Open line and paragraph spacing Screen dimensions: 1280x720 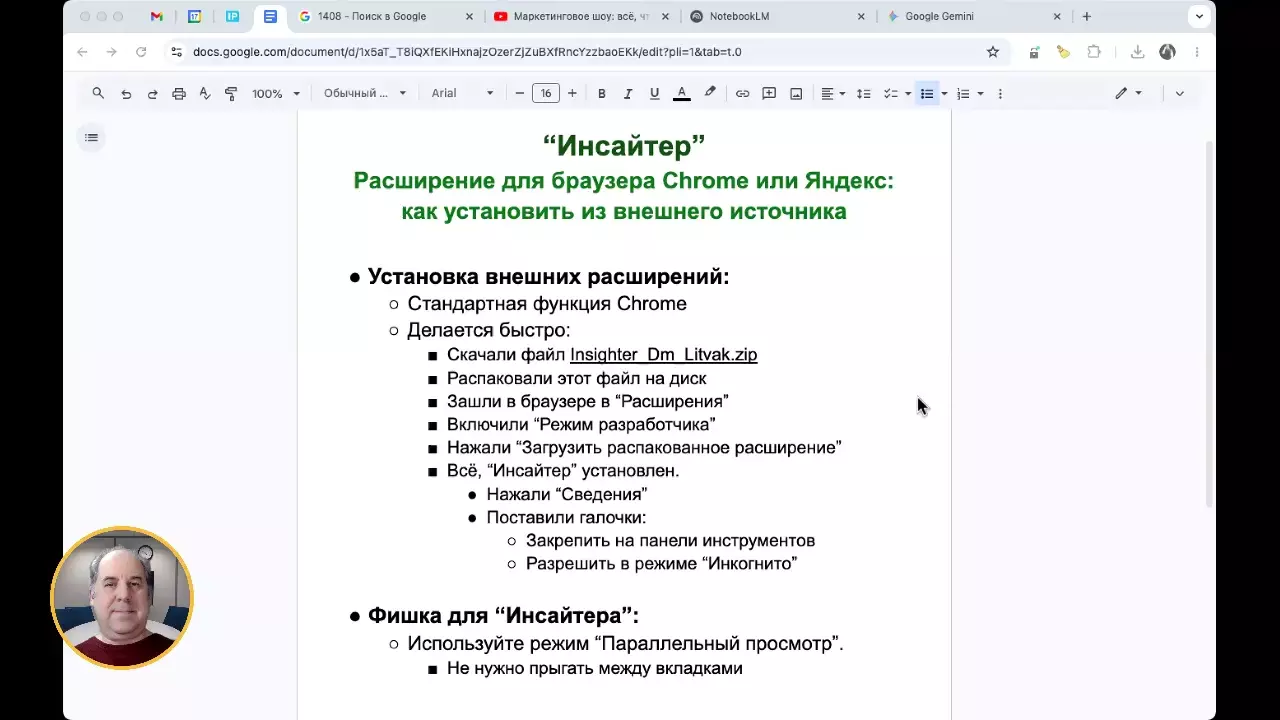[864, 94]
